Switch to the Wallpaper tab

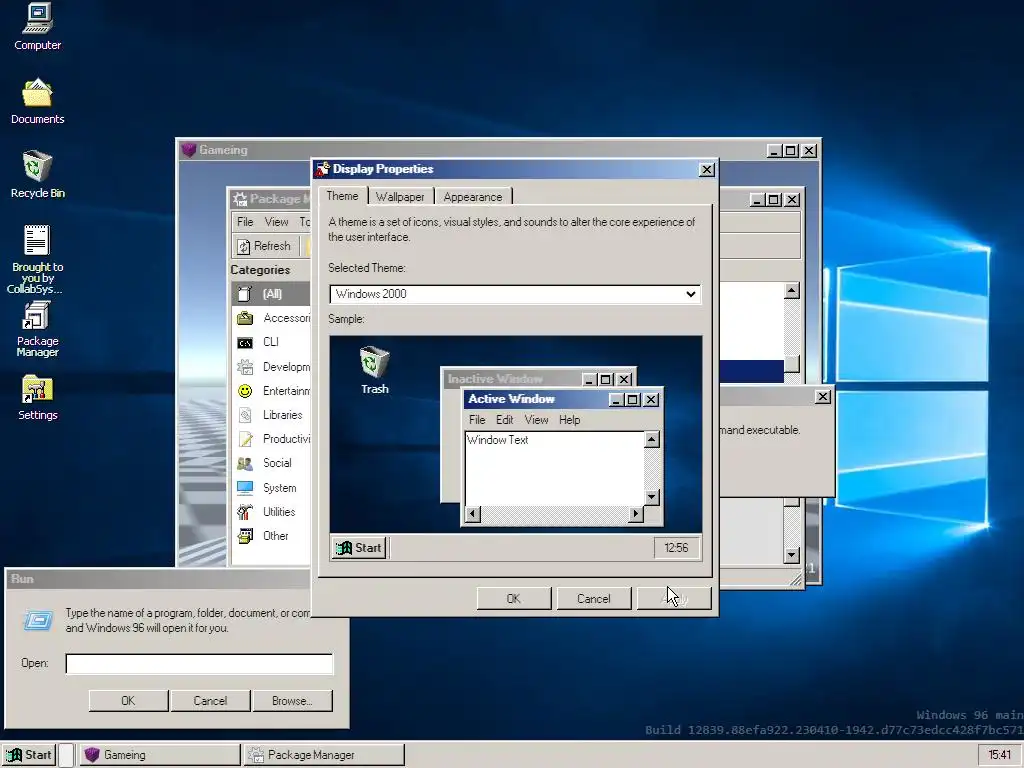[x=400, y=197]
